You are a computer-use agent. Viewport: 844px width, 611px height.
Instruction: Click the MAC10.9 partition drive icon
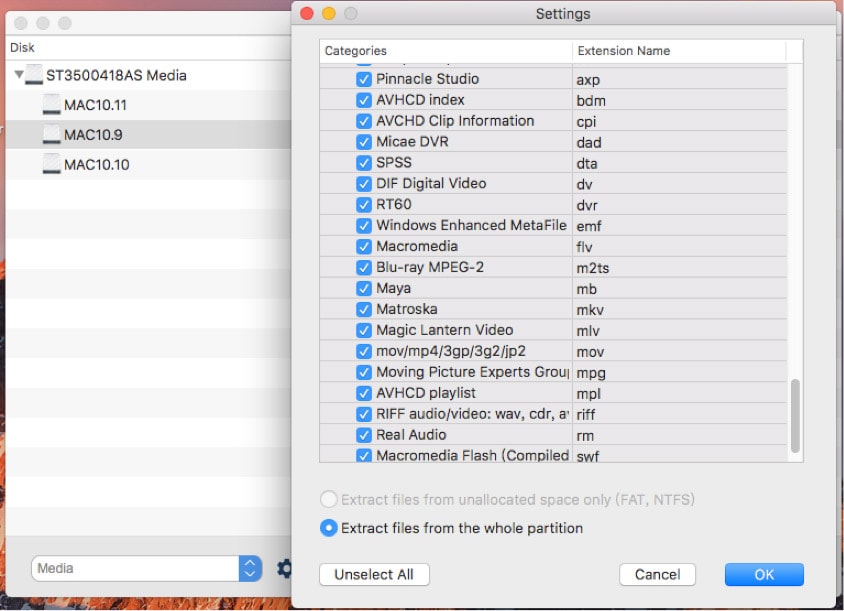point(52,135)
